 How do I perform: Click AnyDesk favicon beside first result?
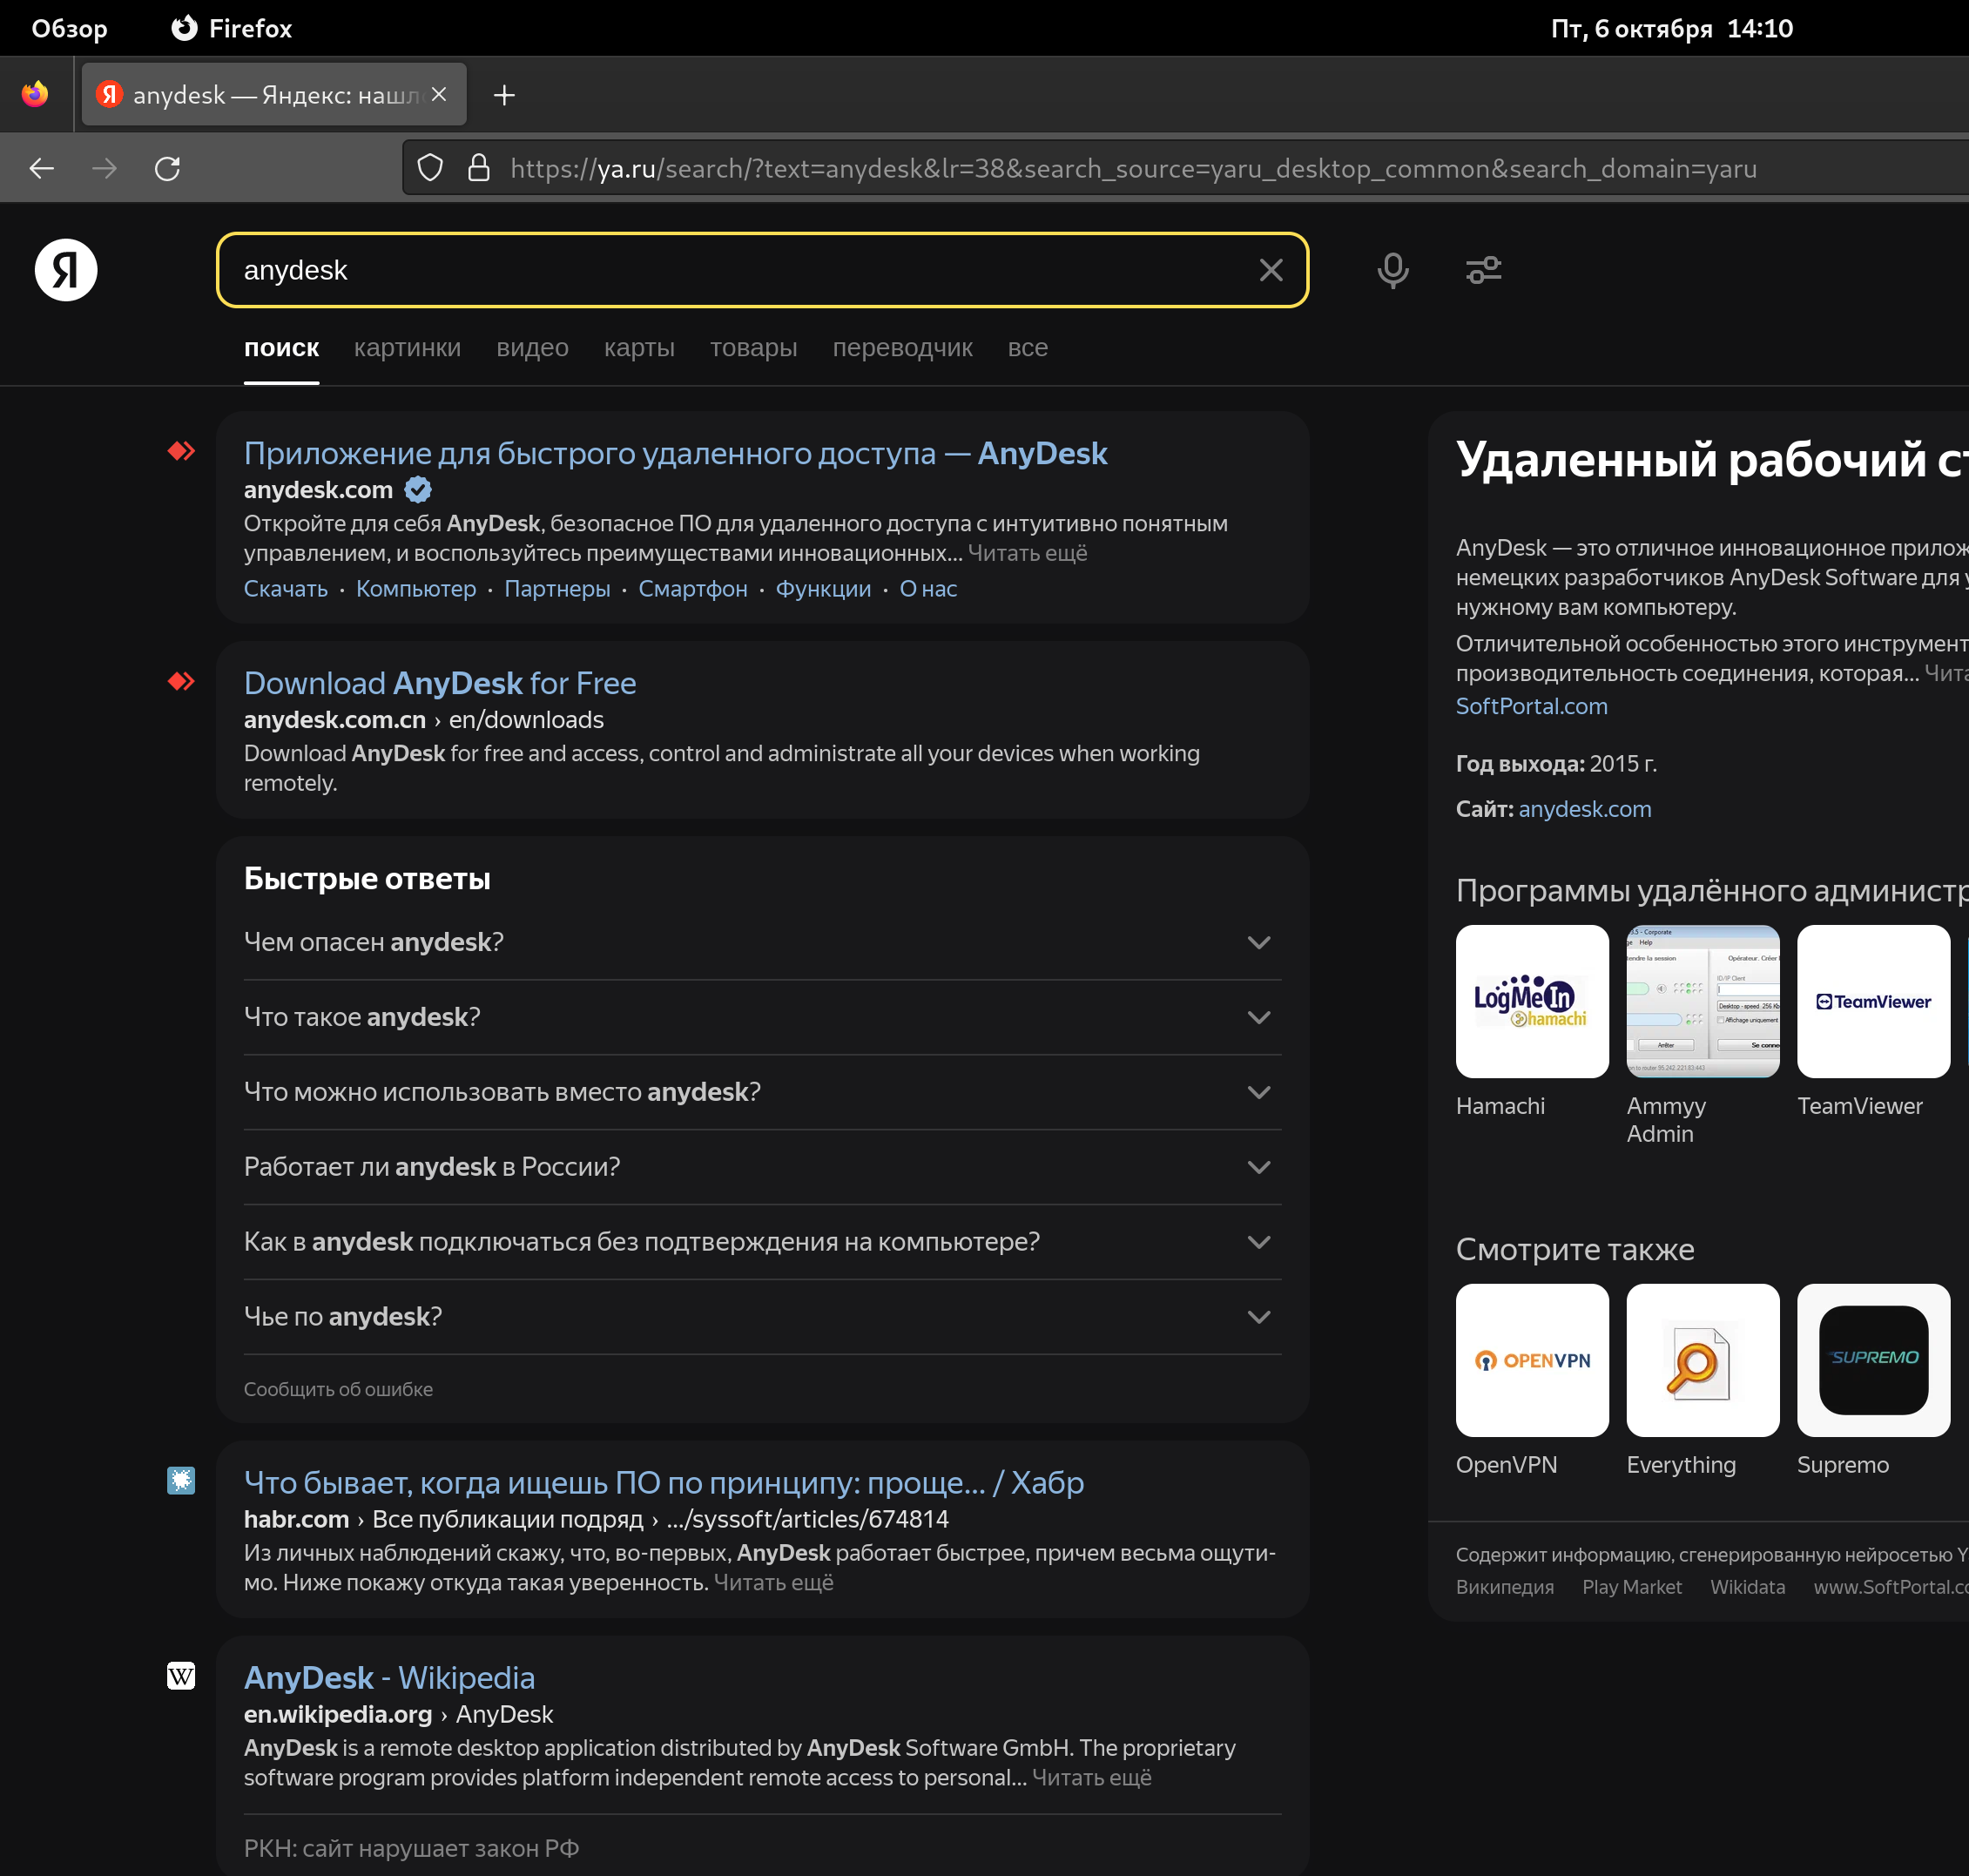pyautogui.click(x=181, y=452)
